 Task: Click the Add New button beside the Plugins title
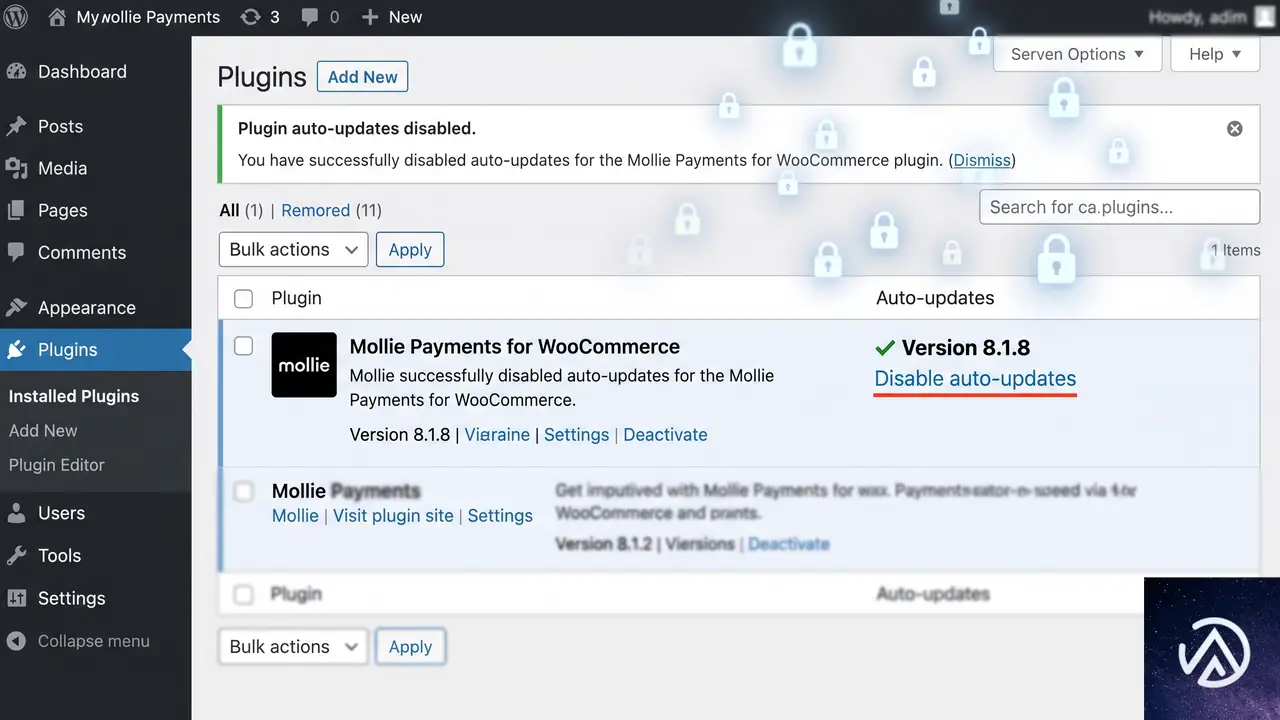pyautogui.click(x=362, y=77)
